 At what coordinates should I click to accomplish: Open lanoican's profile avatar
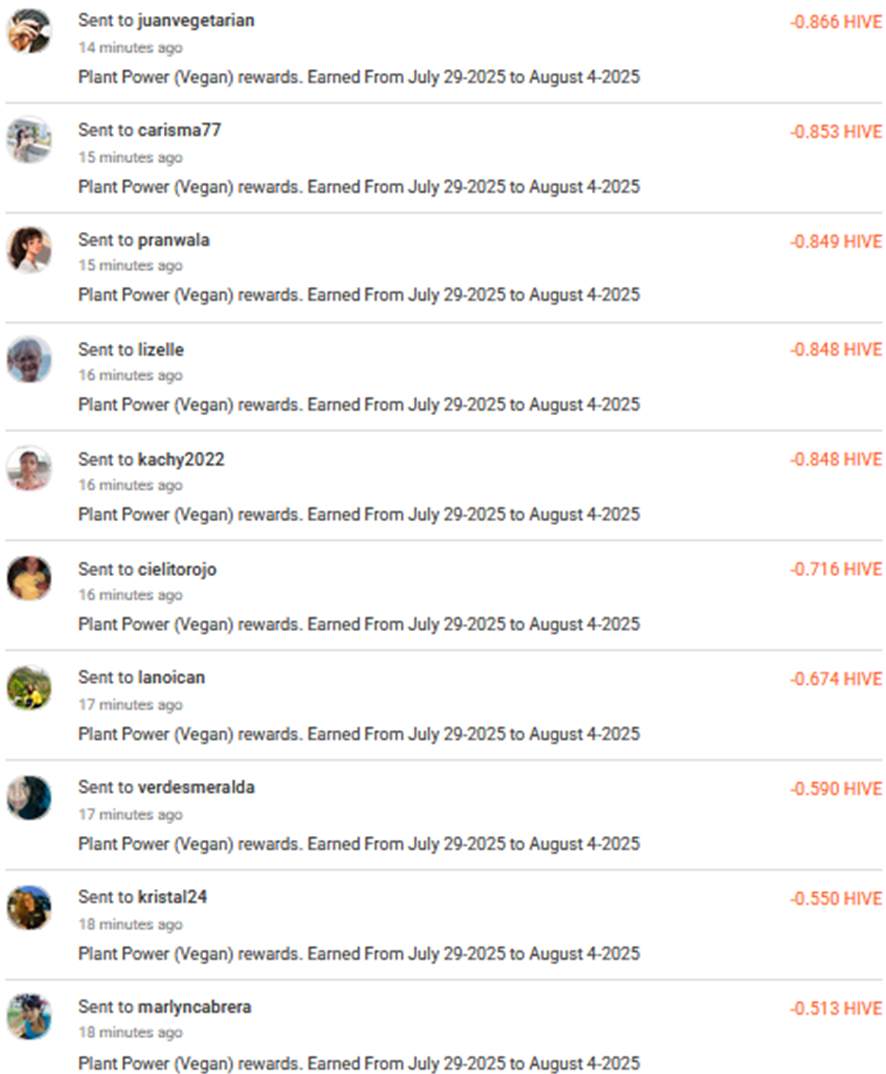pos(29,688)
